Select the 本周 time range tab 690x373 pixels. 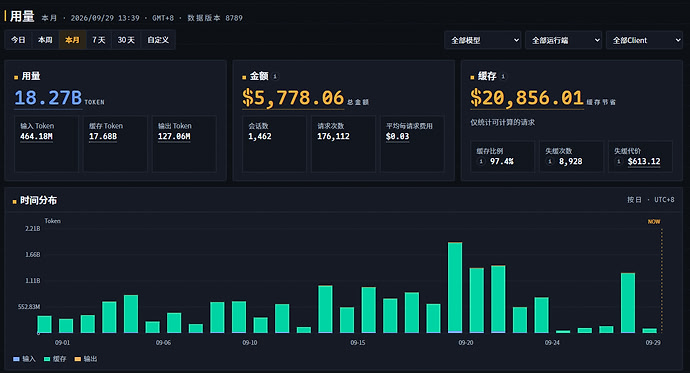pyautogui.click(x=45, y=40)
